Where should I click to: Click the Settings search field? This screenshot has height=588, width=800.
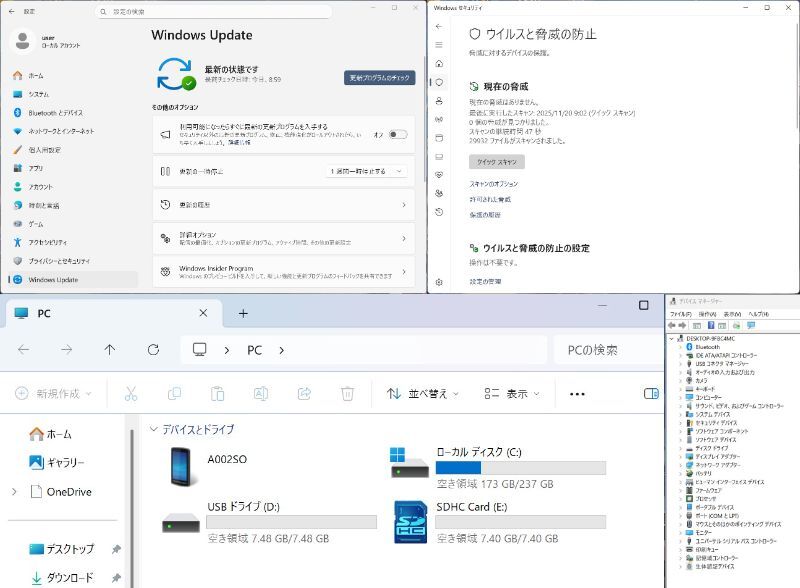(x=213, y=11)
